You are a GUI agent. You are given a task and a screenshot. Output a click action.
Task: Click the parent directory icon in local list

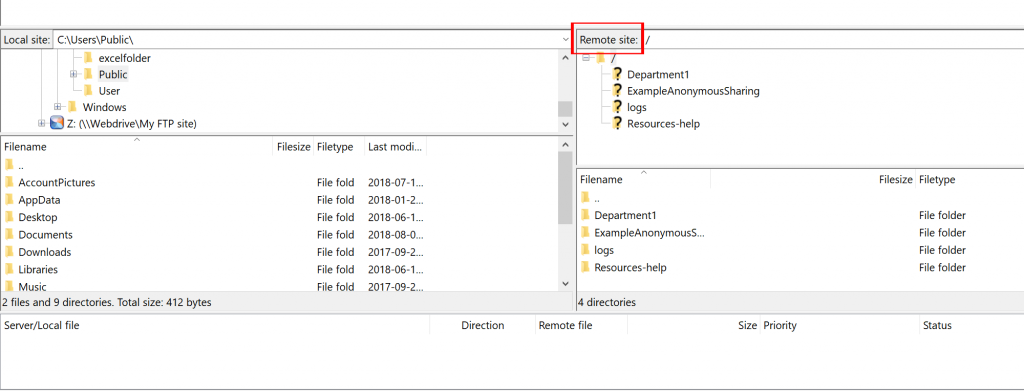point(9,165)
